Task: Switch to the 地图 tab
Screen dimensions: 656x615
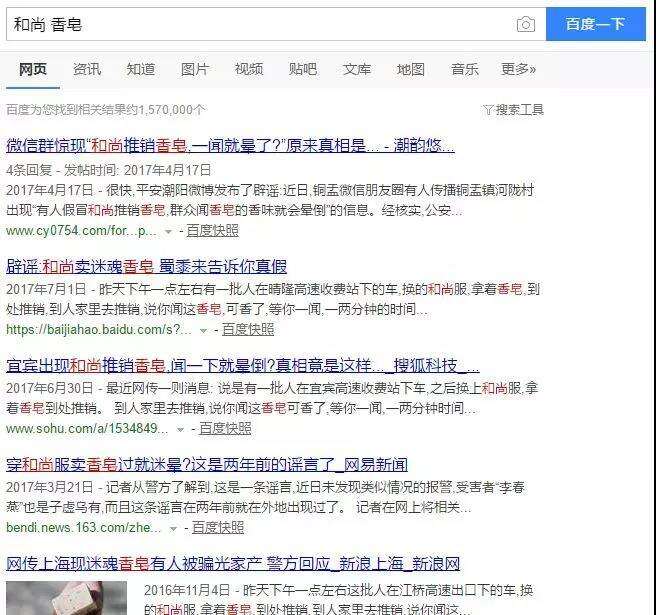Action: click(x=411, y=69)
